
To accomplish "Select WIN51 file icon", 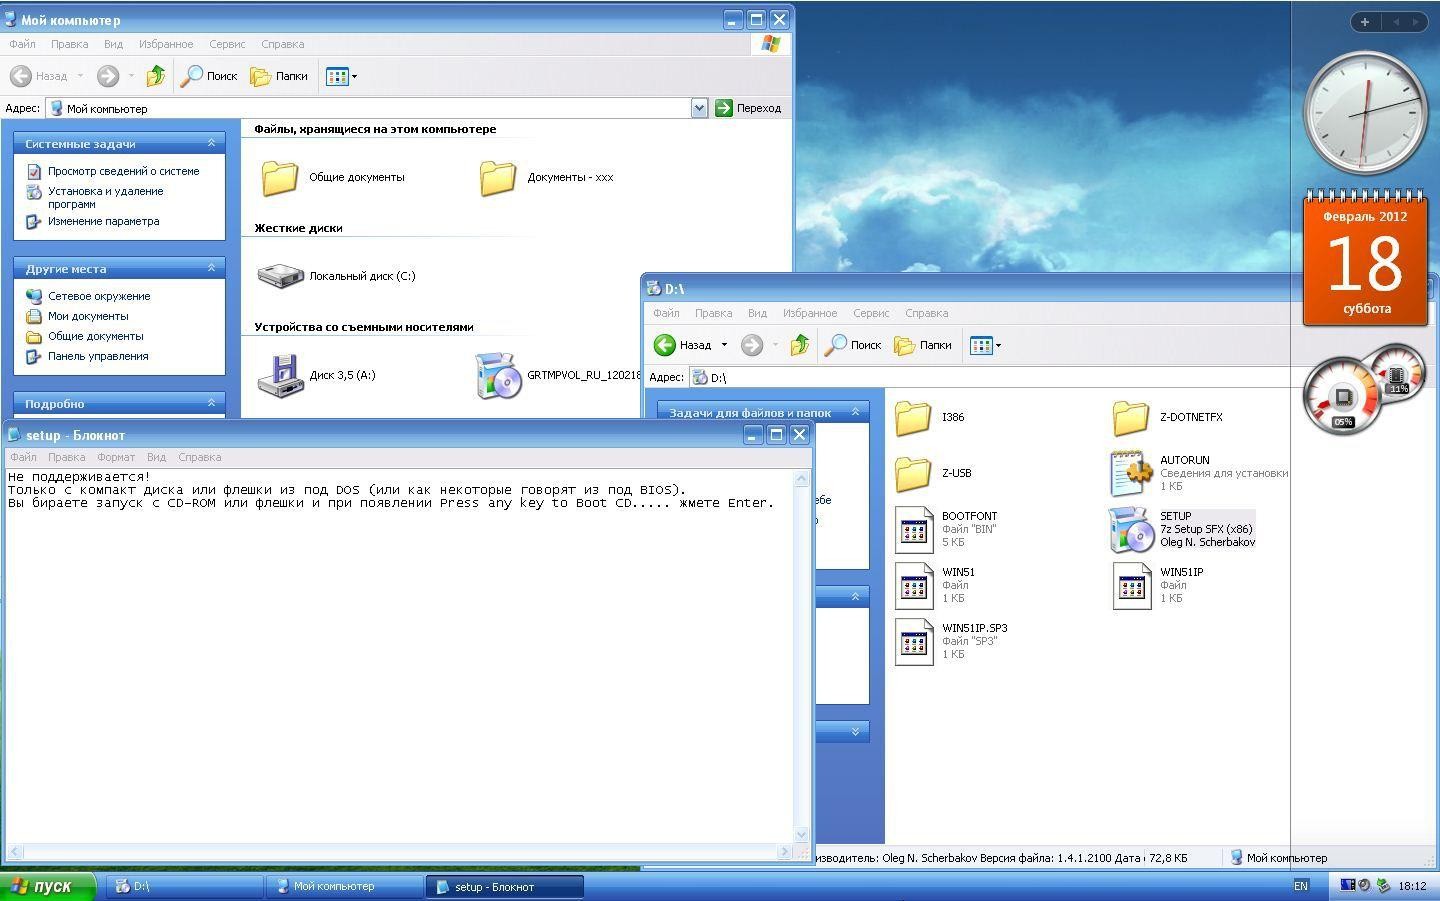I will point(914,585).
